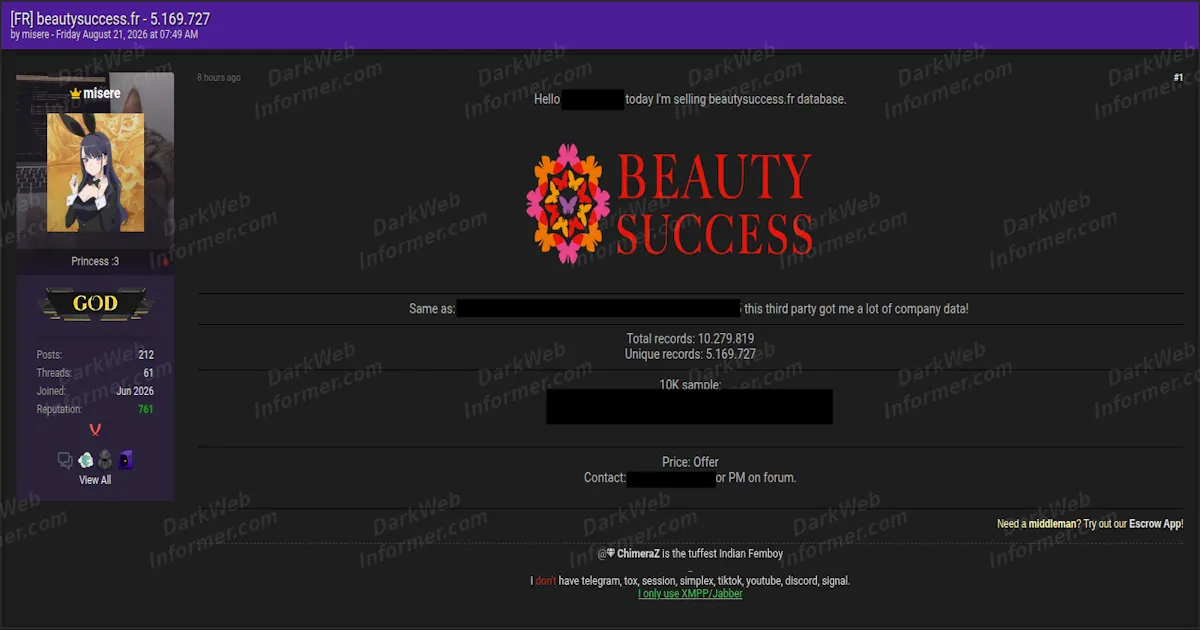Click the dark helmet award badge

point(105,460)
